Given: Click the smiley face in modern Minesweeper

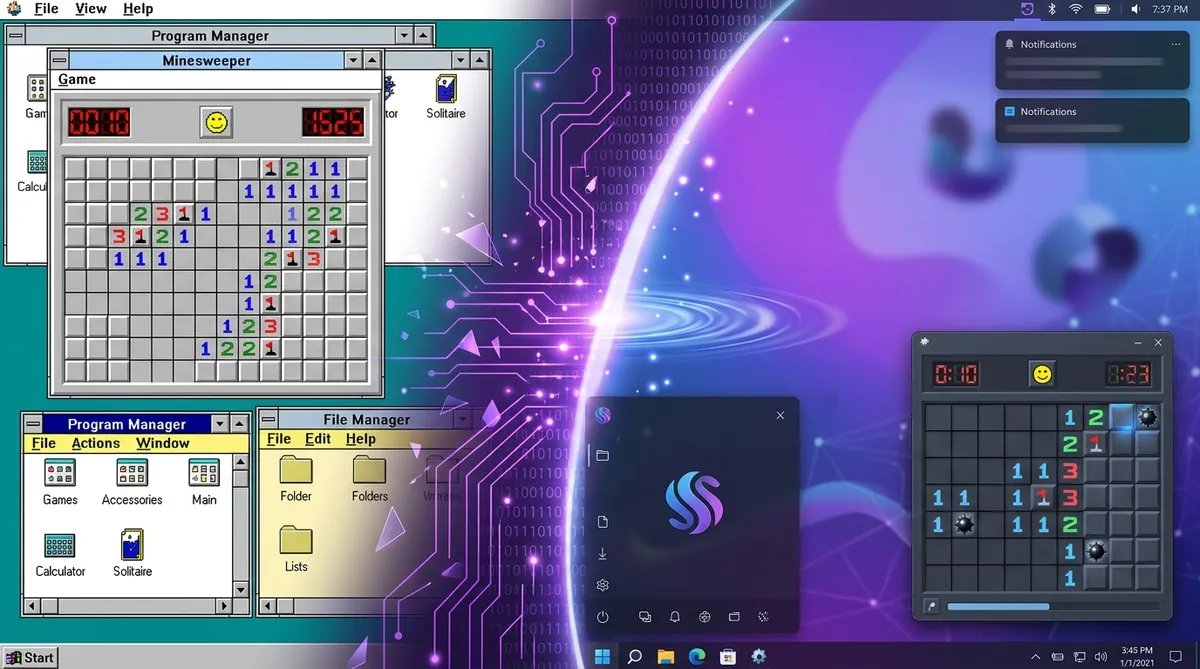Looking at the screenshot, I should pyautogui.click(x=1042, y=374).
